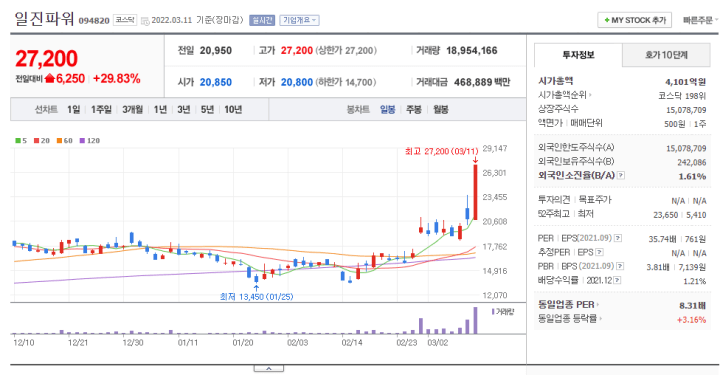Viewport: 720px width, 375px height.
Task: Click the orange 60-day moving average legend
Action: pyautogui.click(x=65, y=141)
